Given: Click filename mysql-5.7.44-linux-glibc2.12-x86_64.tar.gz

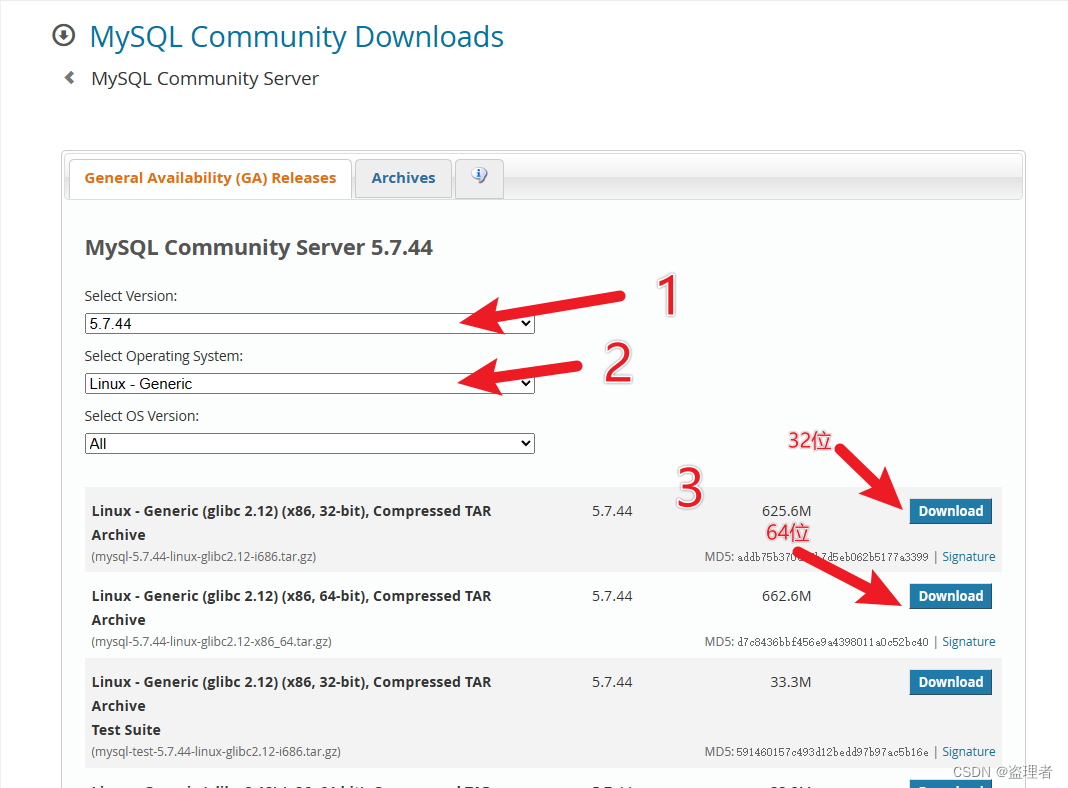Looking at the screenshot, I should coord(211,642).
